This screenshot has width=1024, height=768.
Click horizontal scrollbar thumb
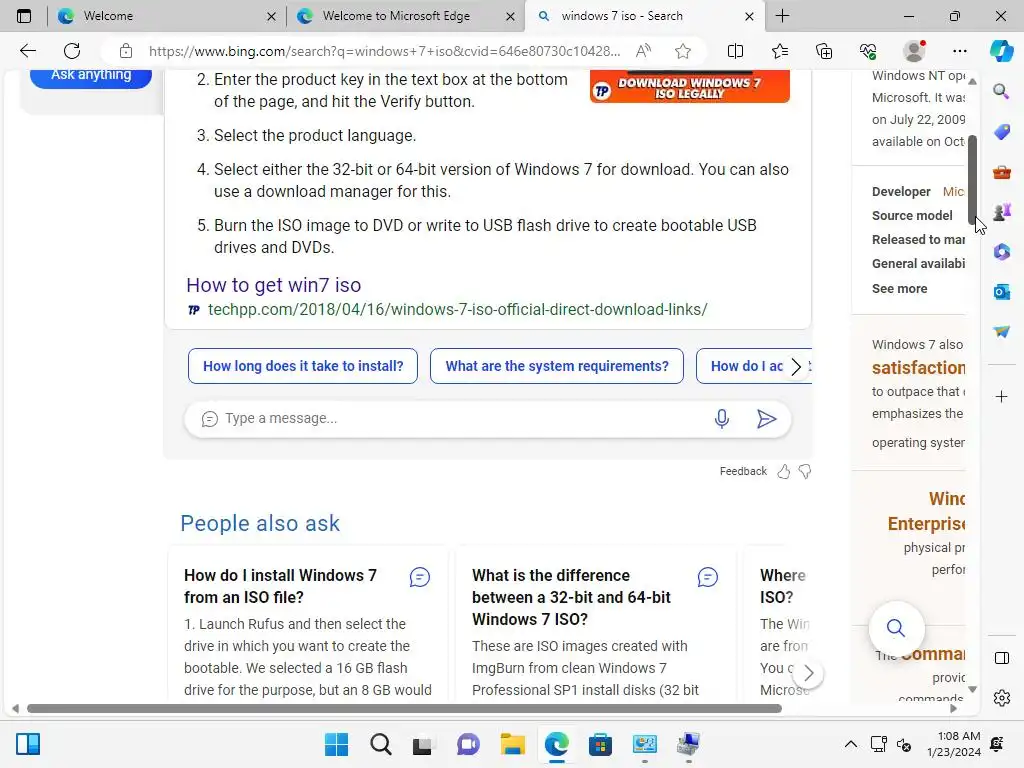[x=405, y=709]
